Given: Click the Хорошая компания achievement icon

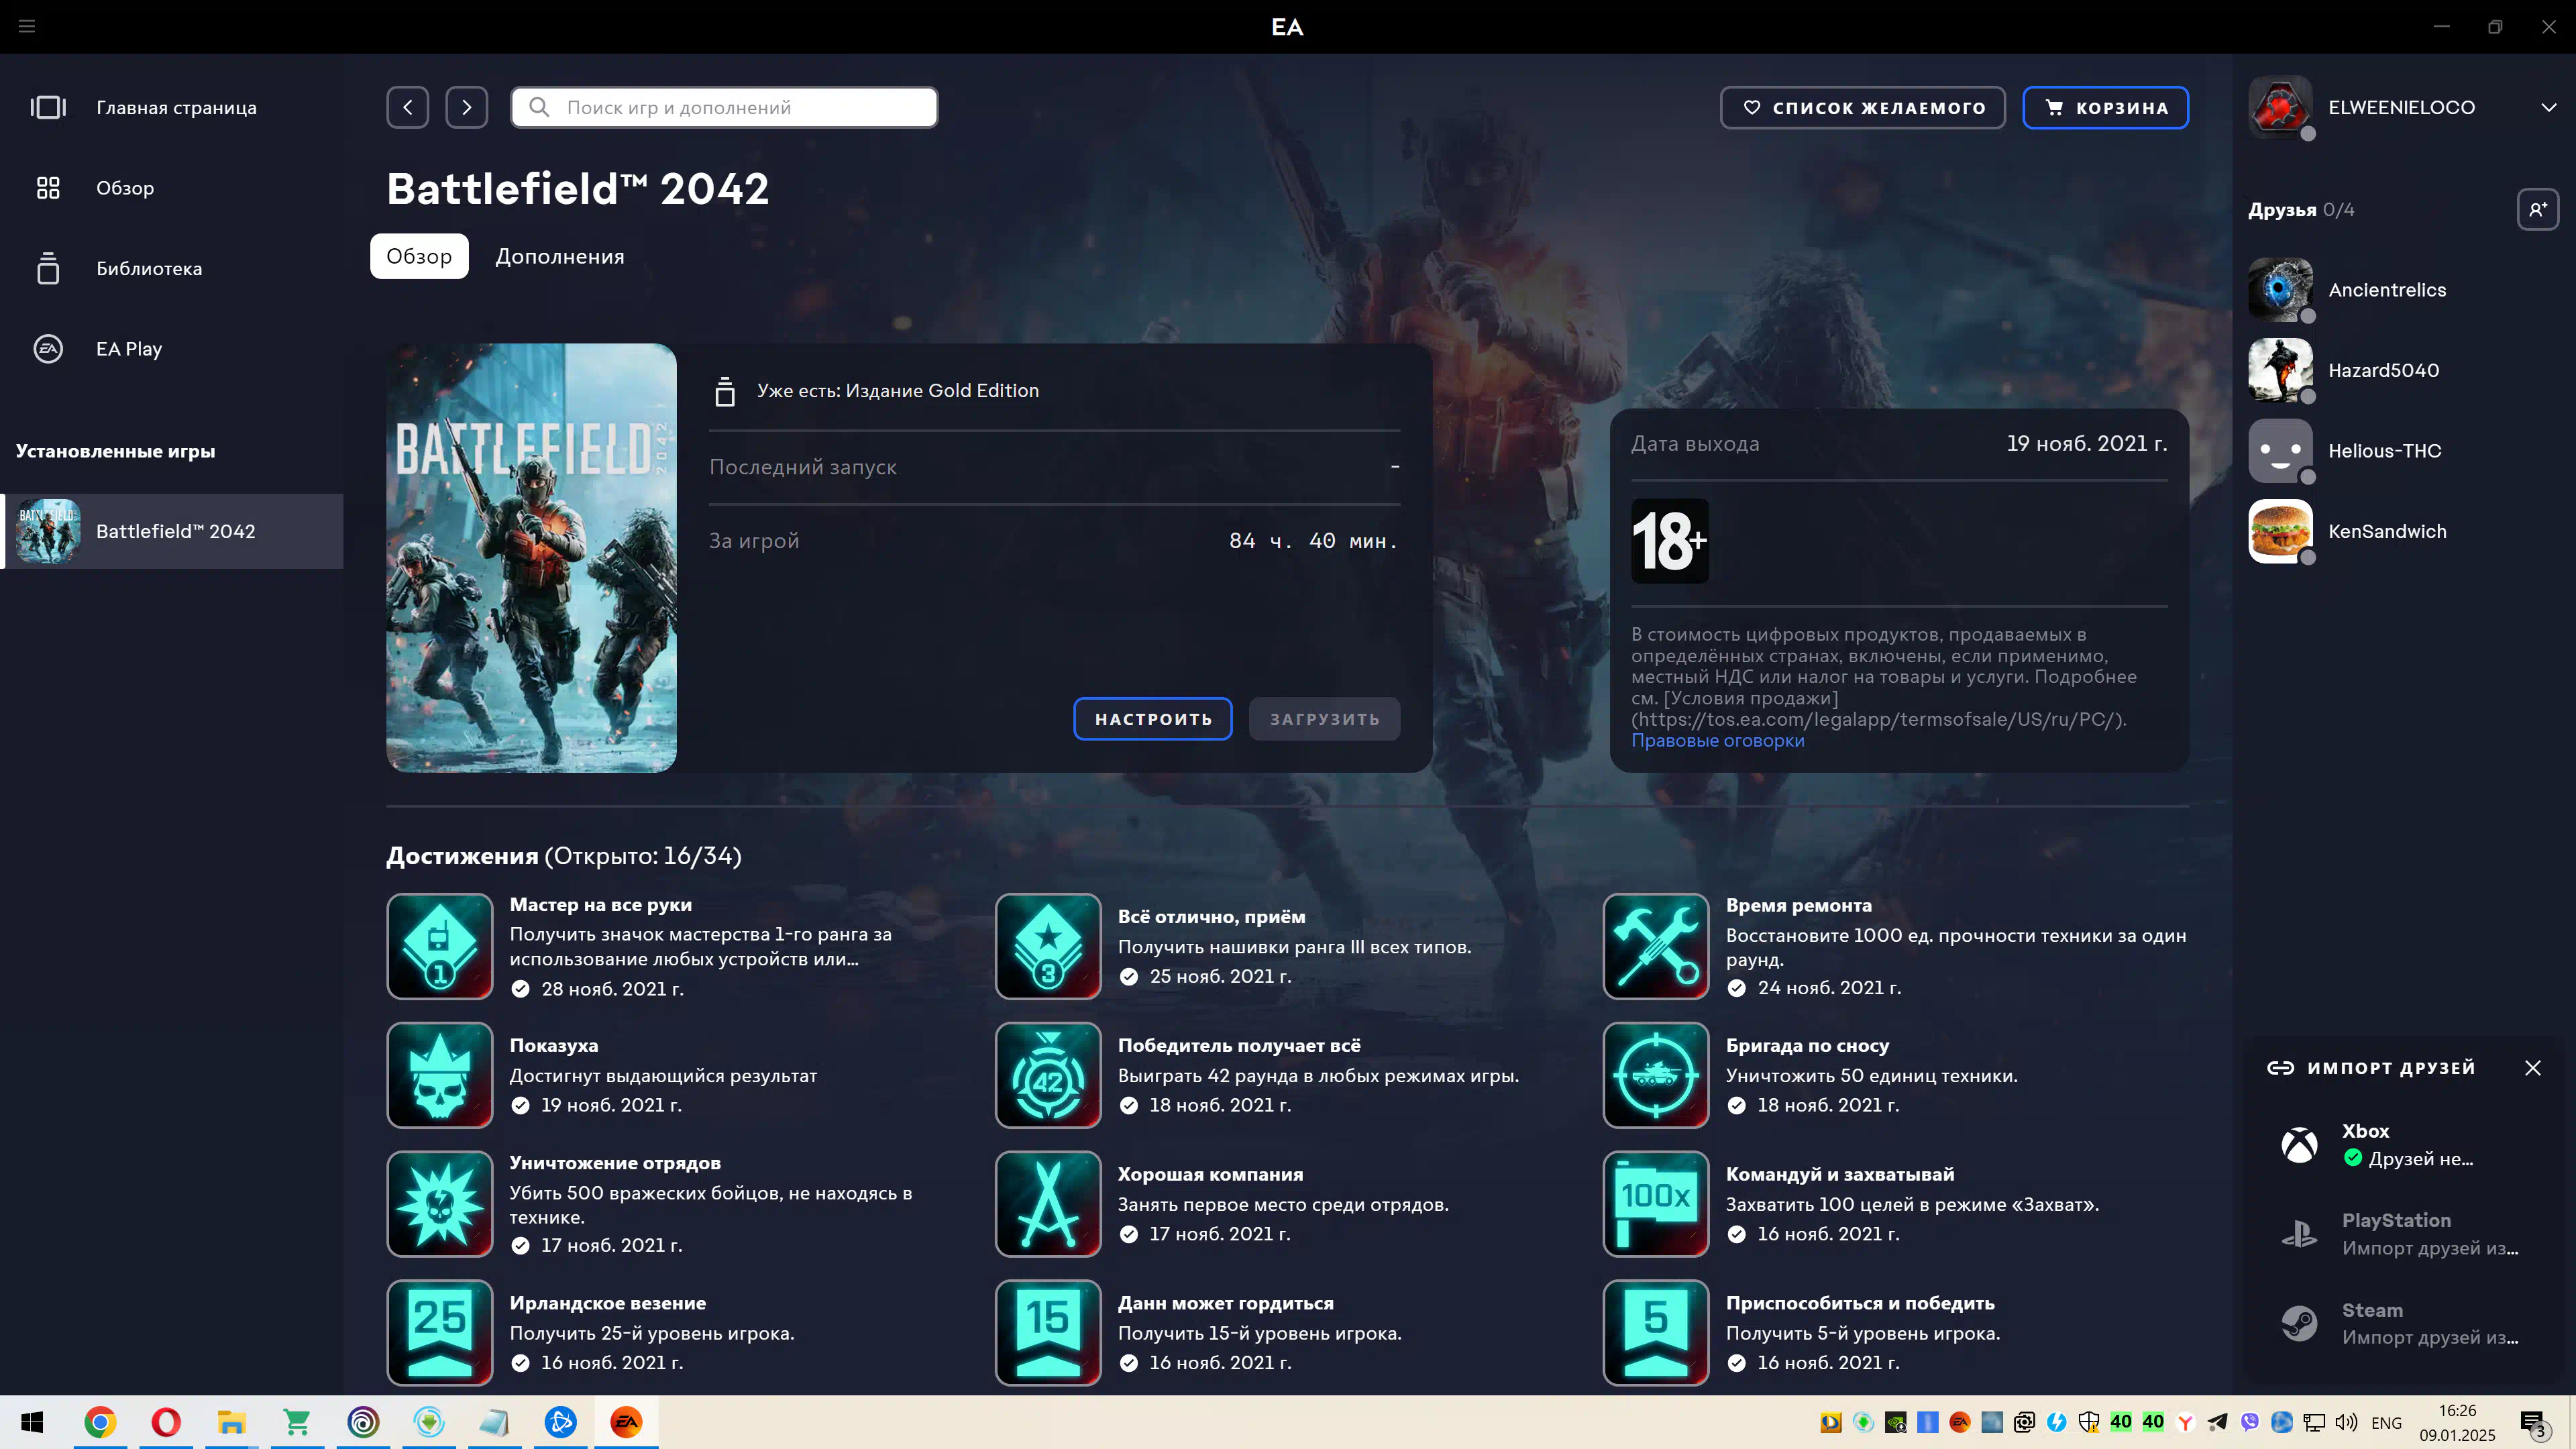Looking at the screenshot, I should click(1048, 1204).
